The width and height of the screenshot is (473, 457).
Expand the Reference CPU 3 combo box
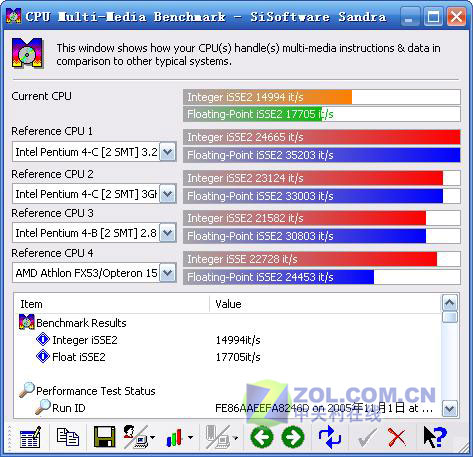167,233
